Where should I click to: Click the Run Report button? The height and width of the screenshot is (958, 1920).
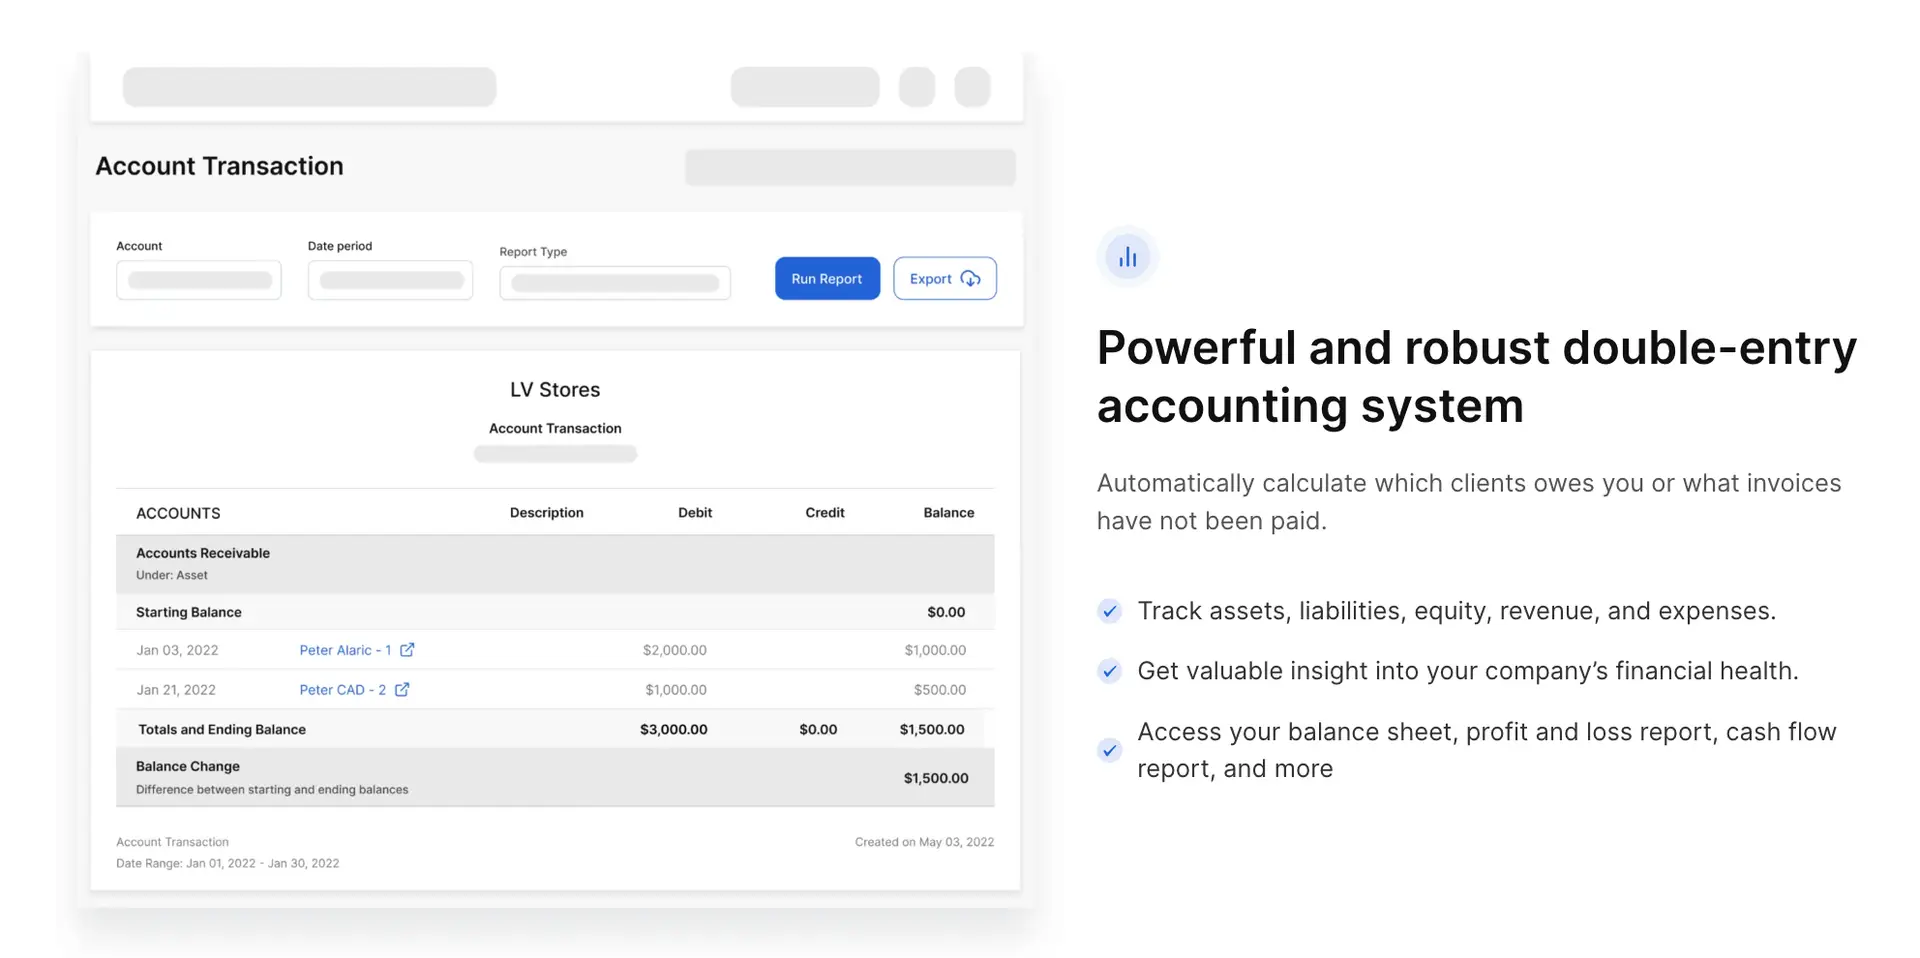pyautogui.click(x=827, y=278)
